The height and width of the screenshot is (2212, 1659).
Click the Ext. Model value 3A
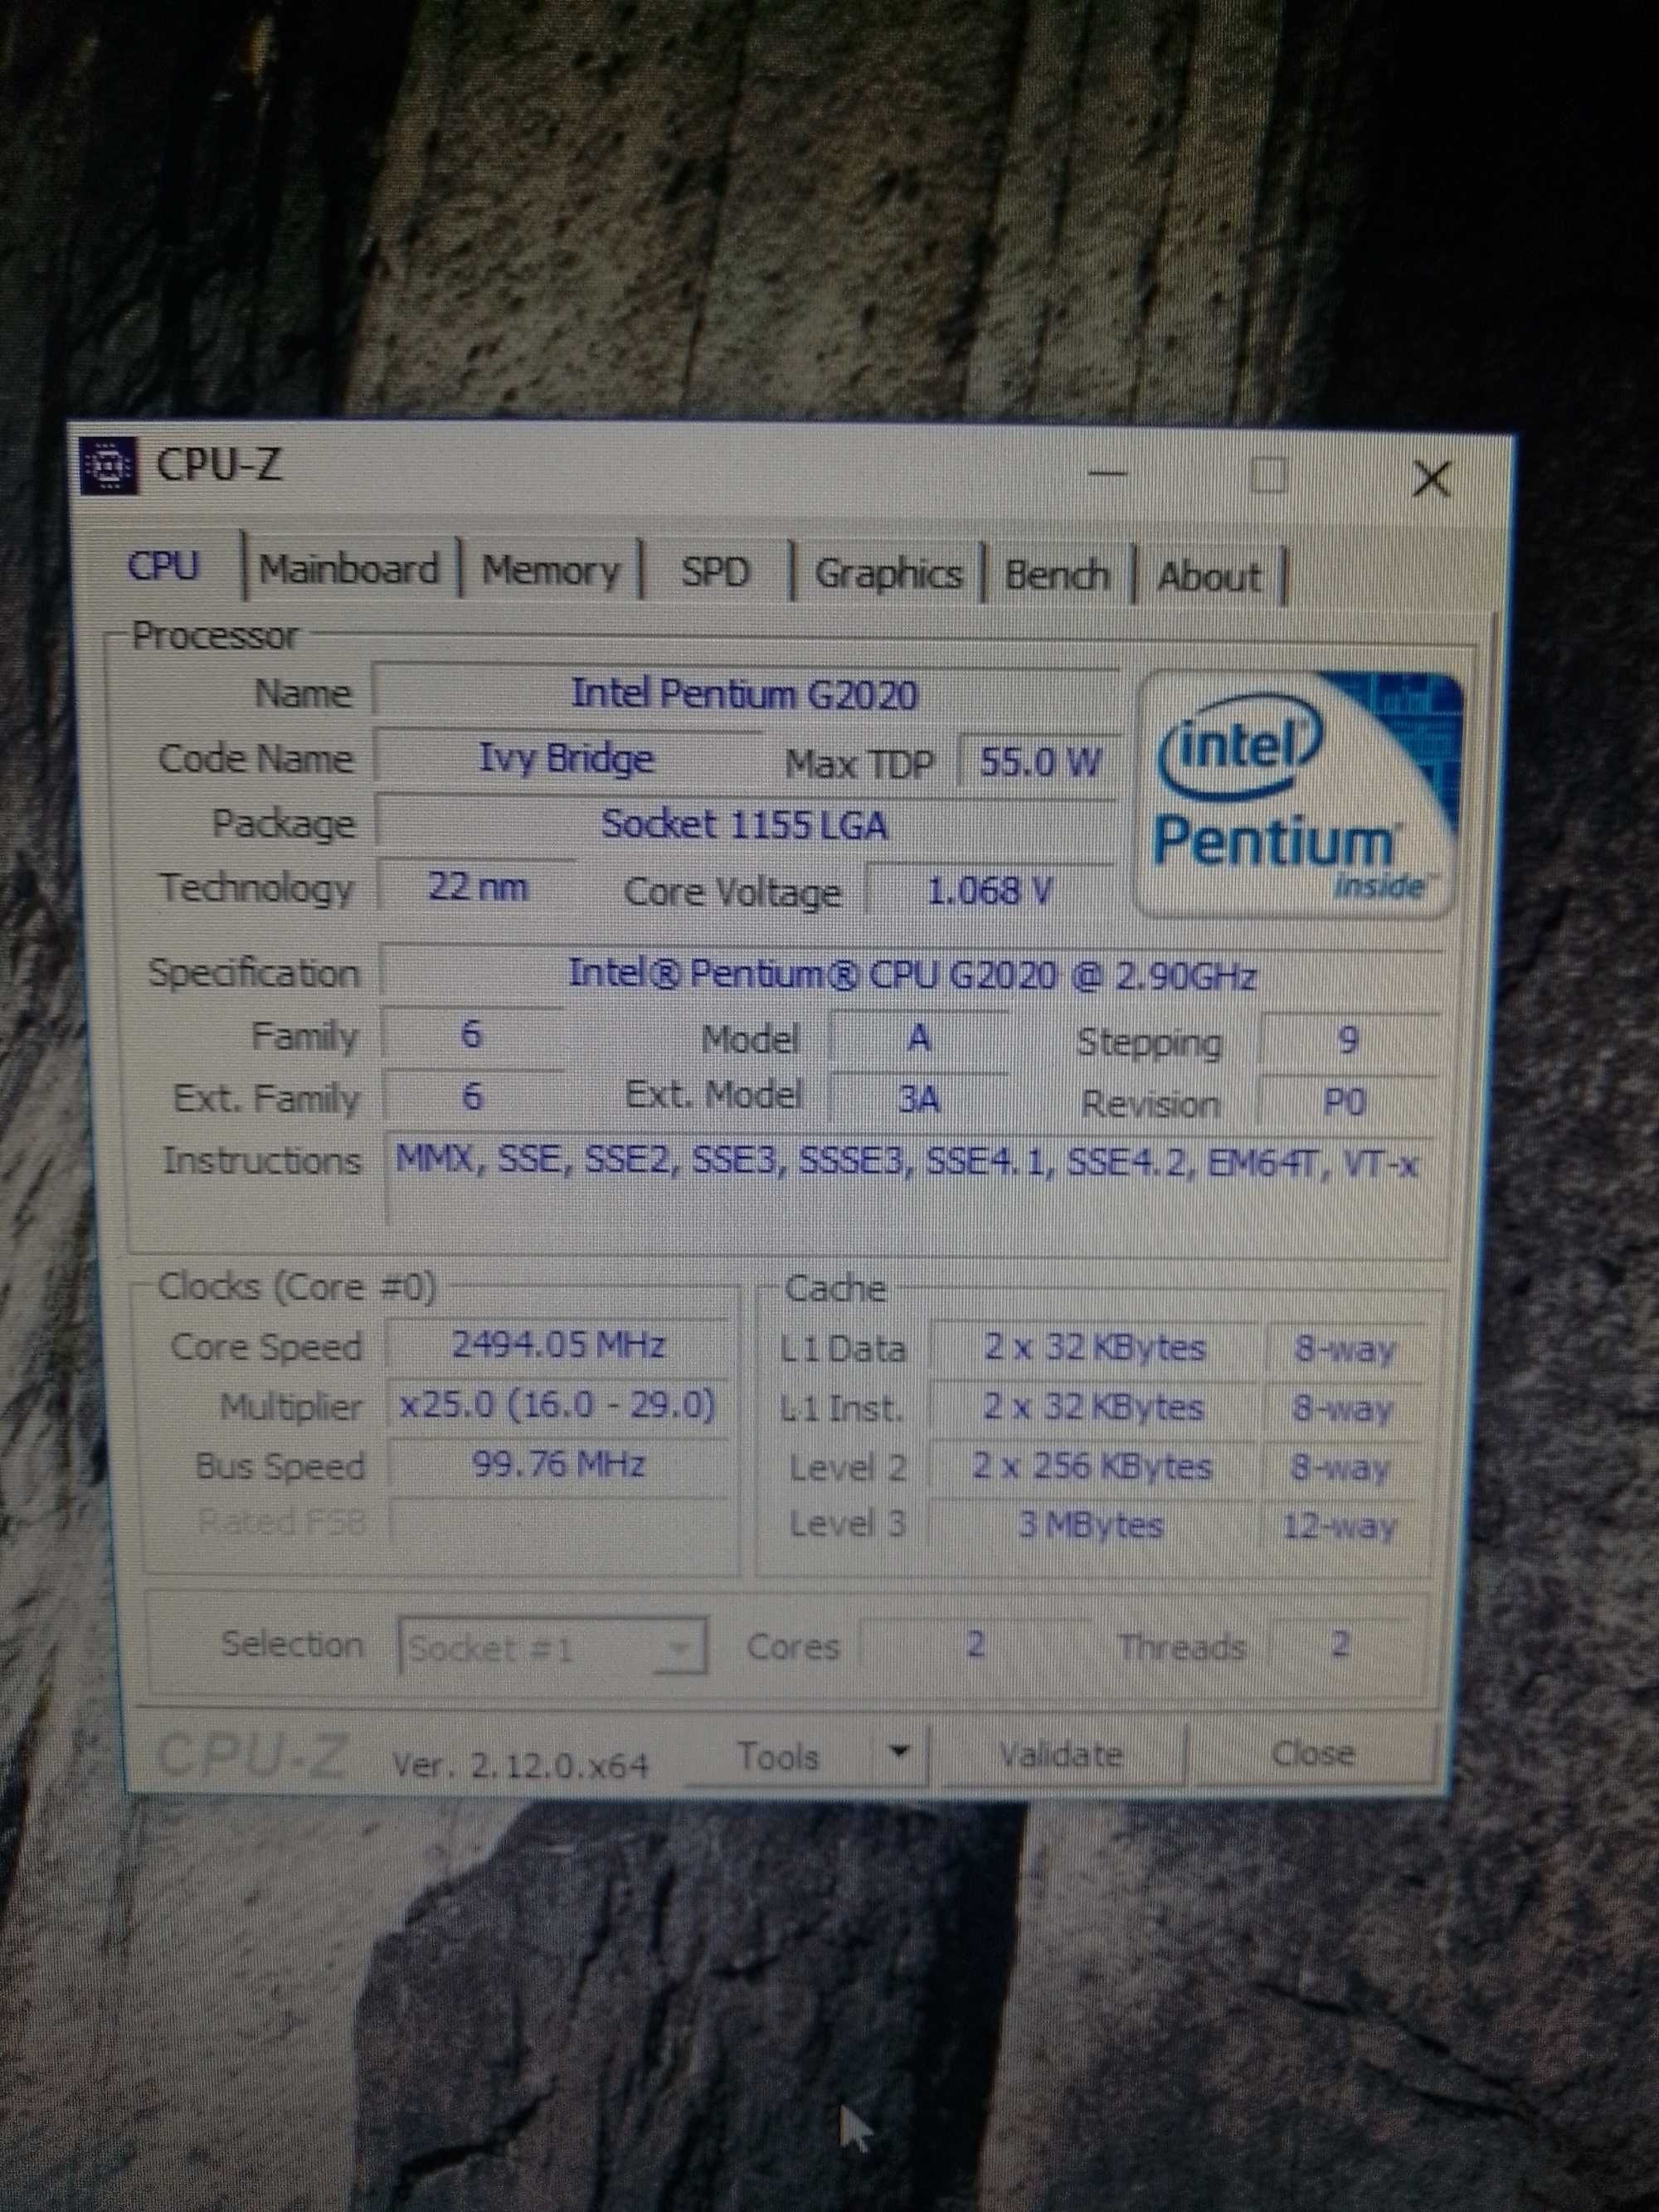pos(918,1099)
